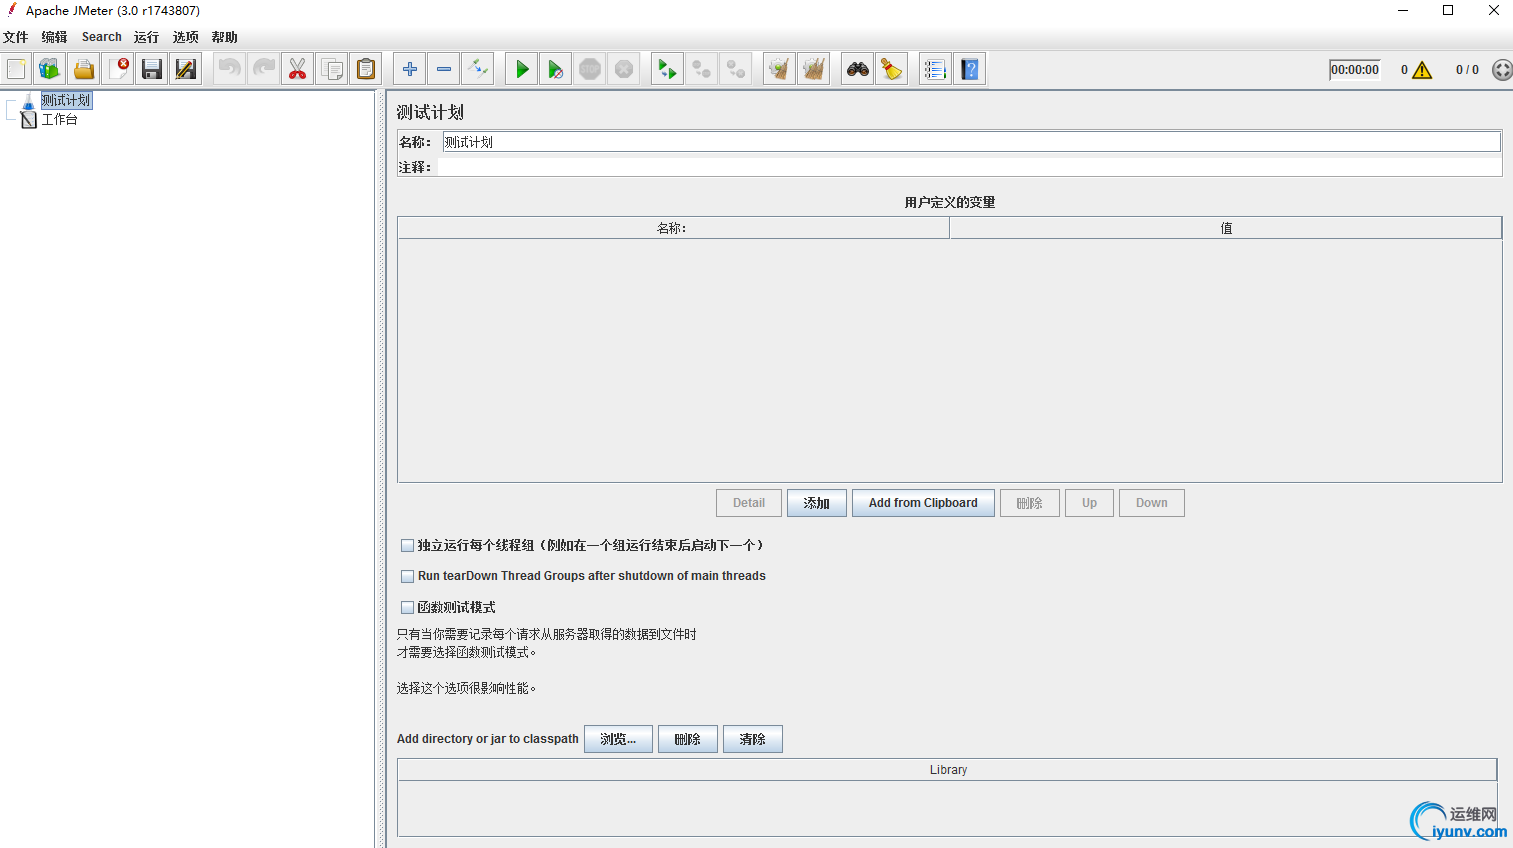This screenshot has height=848, width=1513.
Task: Open the 编辑 menu
Action: point(54,37)
